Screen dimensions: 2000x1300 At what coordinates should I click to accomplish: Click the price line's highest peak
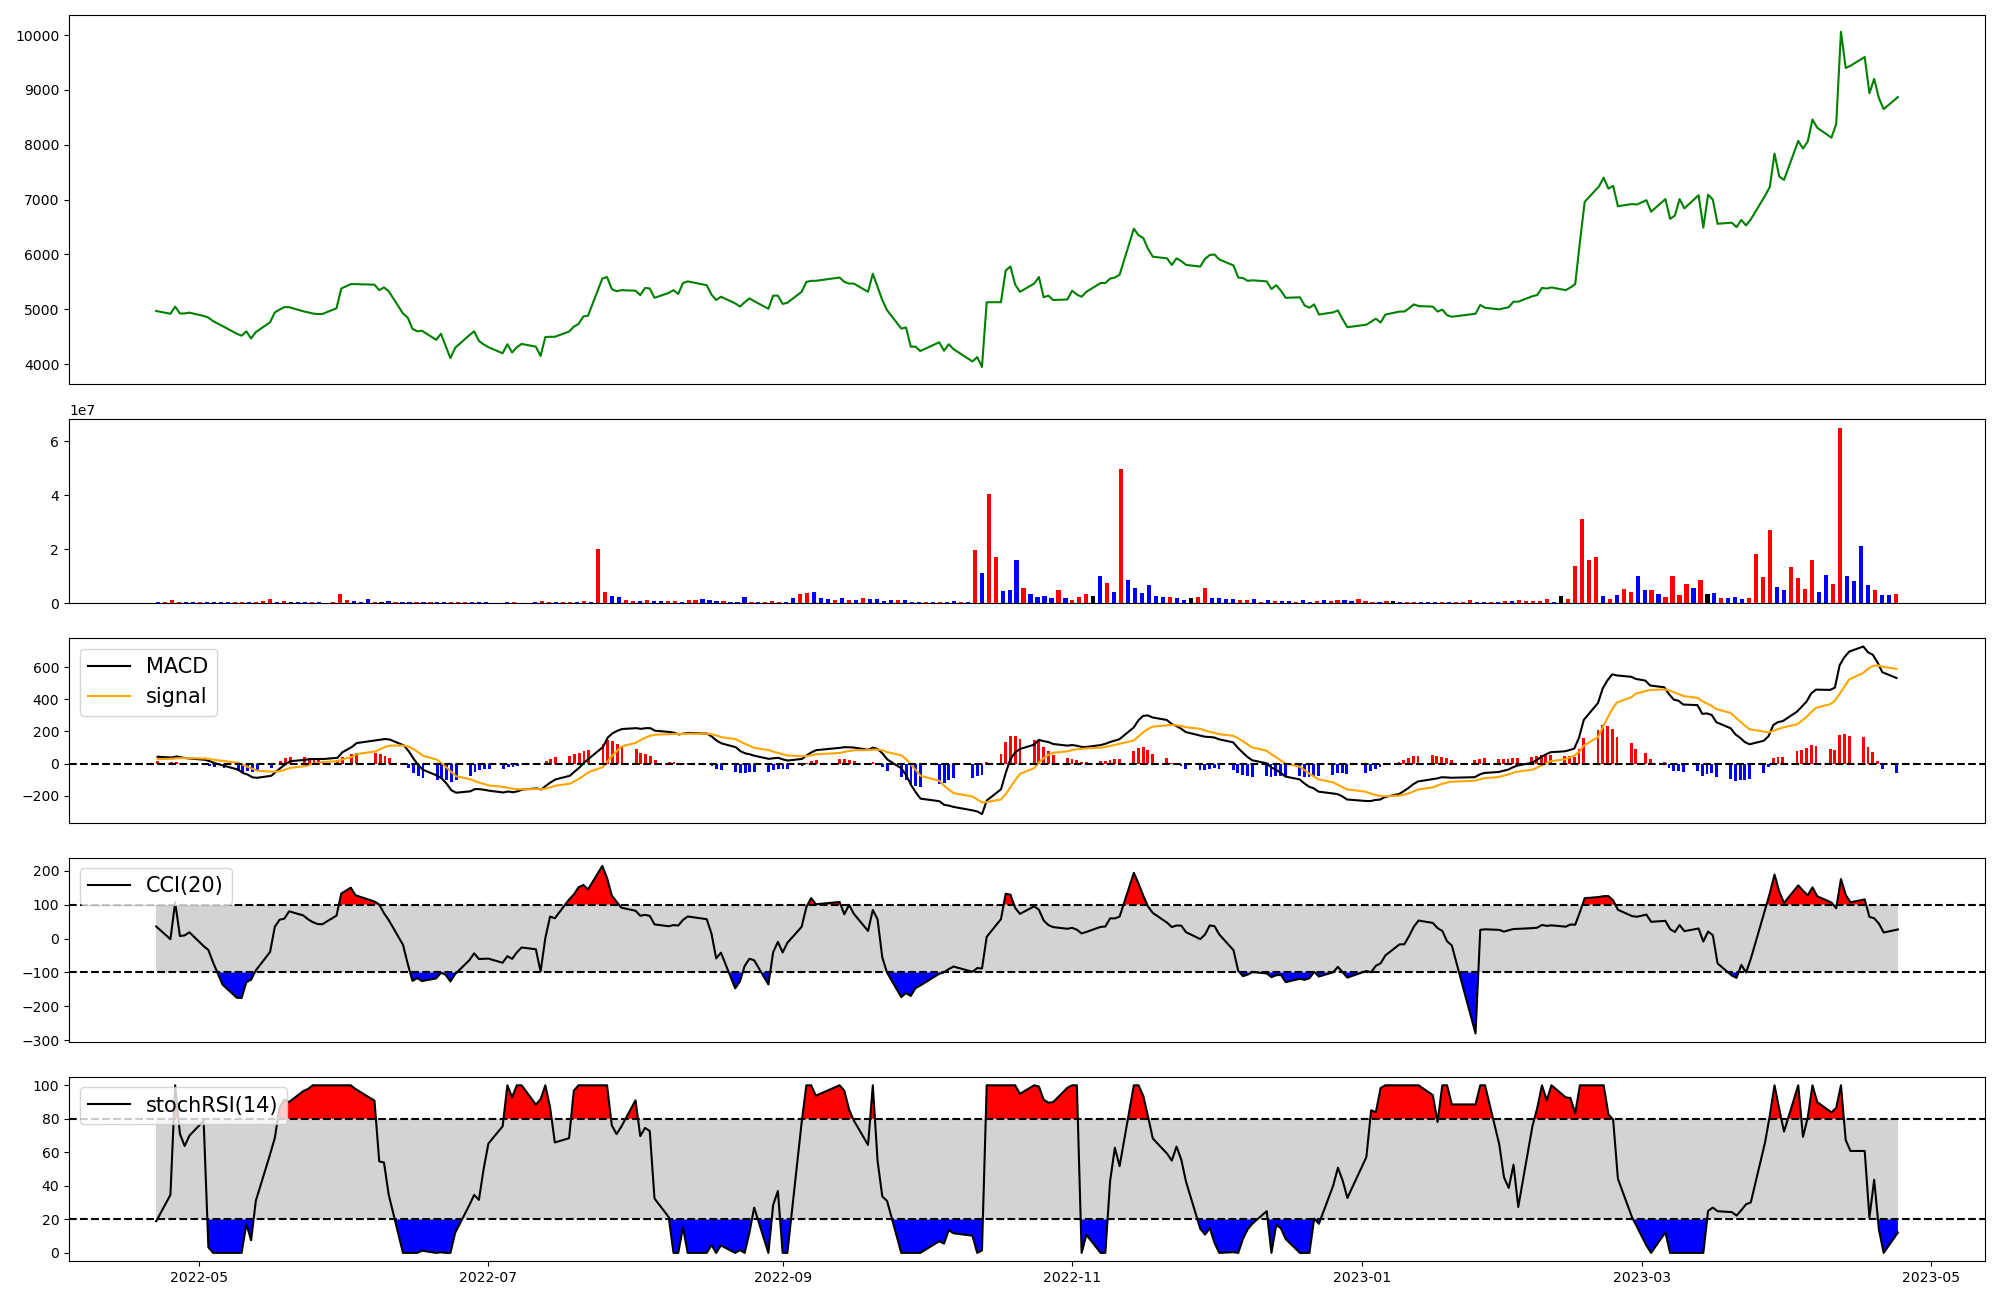[x=1841, y=33]
